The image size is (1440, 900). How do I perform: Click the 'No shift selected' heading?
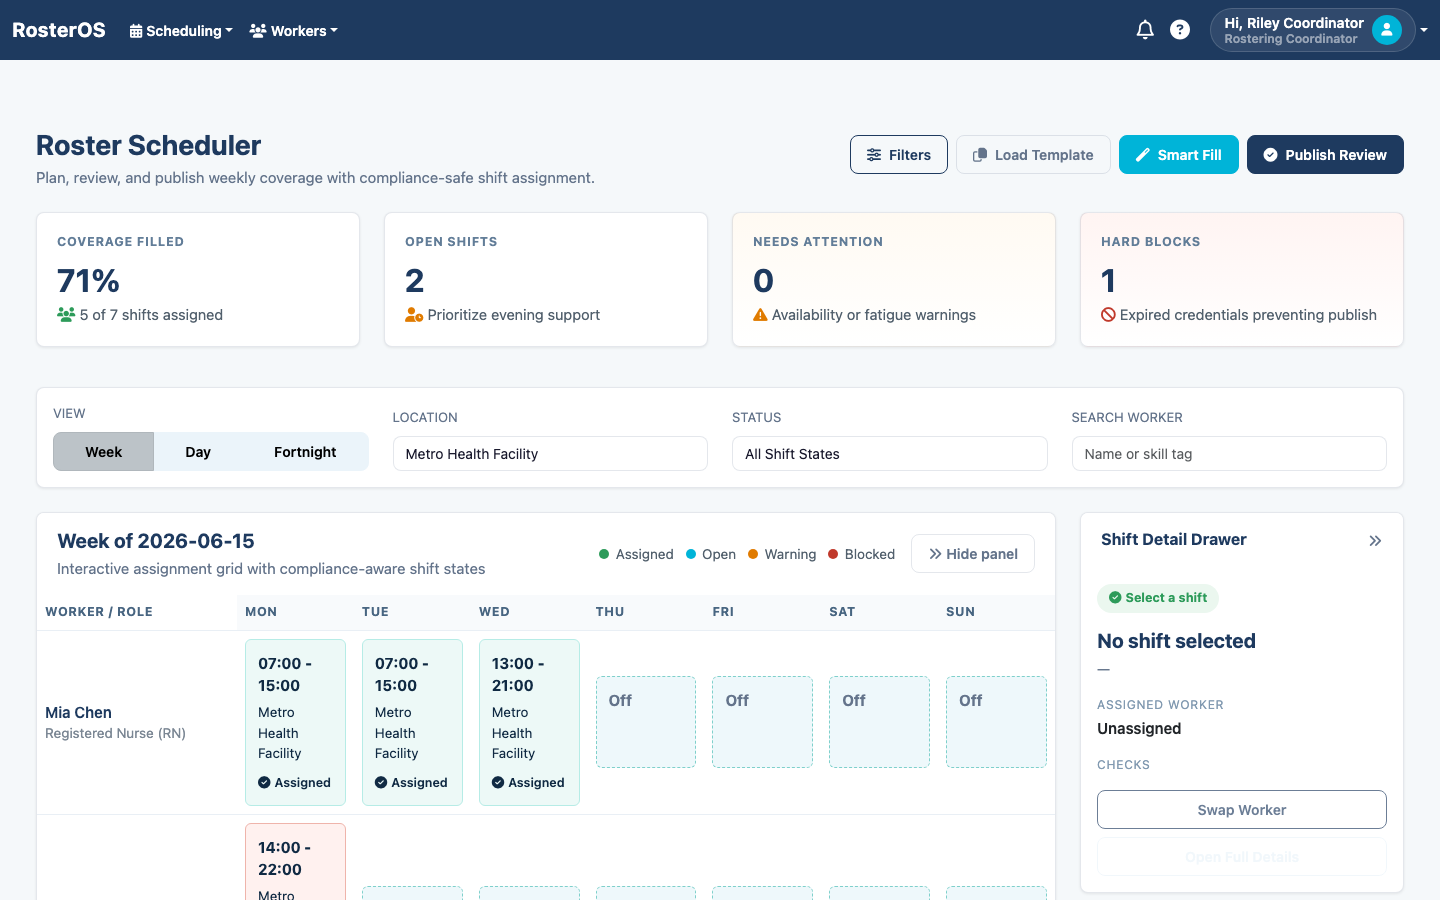1176,641
